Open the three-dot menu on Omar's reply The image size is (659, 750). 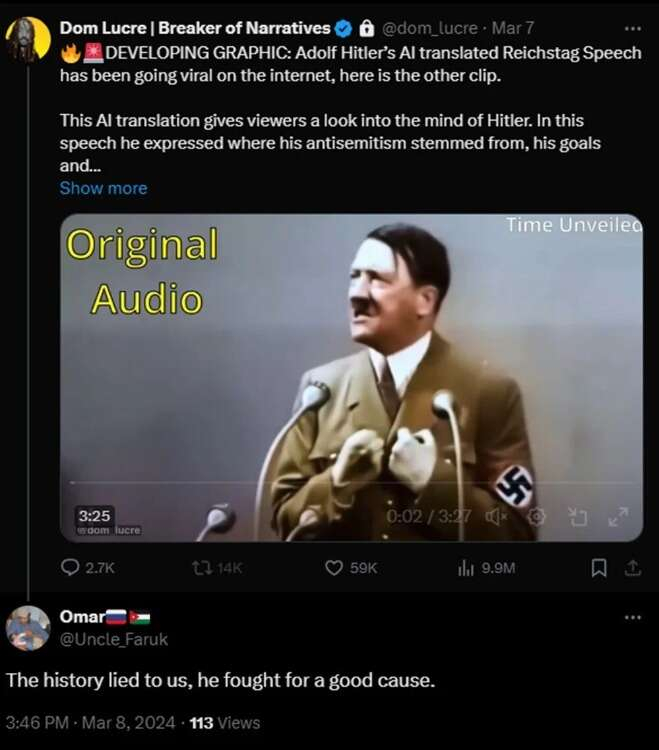[632, 618]
